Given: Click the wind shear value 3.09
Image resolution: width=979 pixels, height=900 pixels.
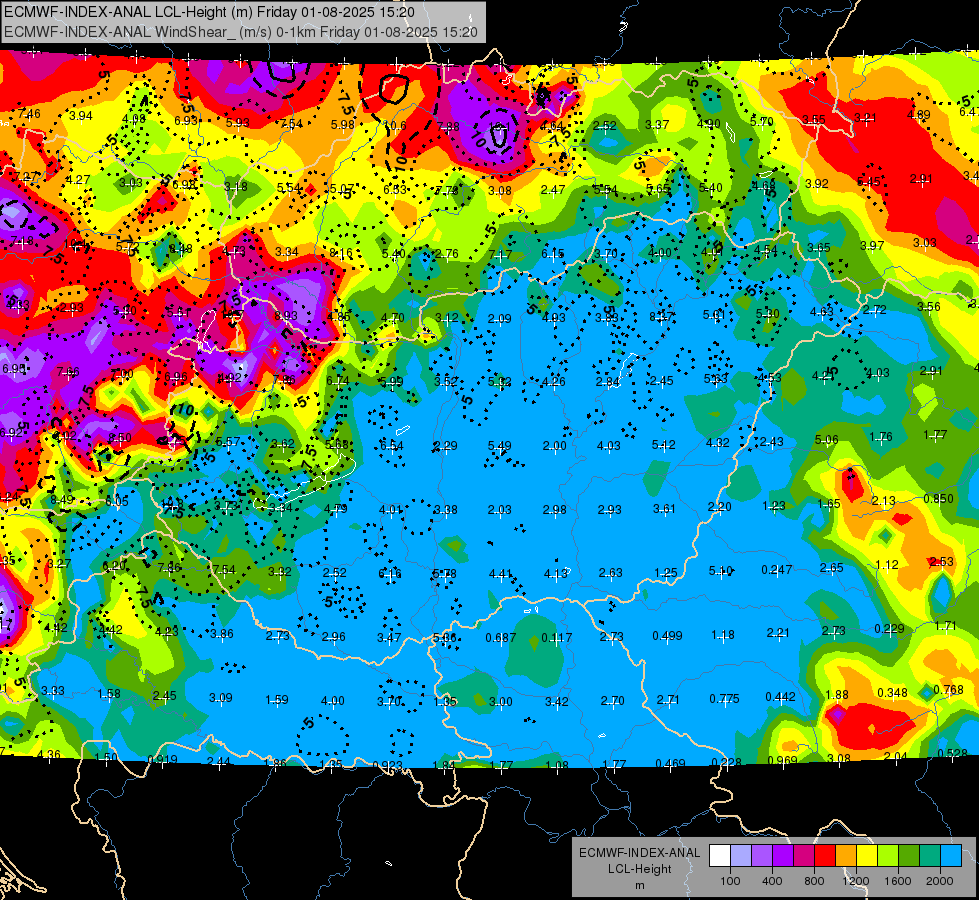Looking at the screenshot, I should [220, 698].
